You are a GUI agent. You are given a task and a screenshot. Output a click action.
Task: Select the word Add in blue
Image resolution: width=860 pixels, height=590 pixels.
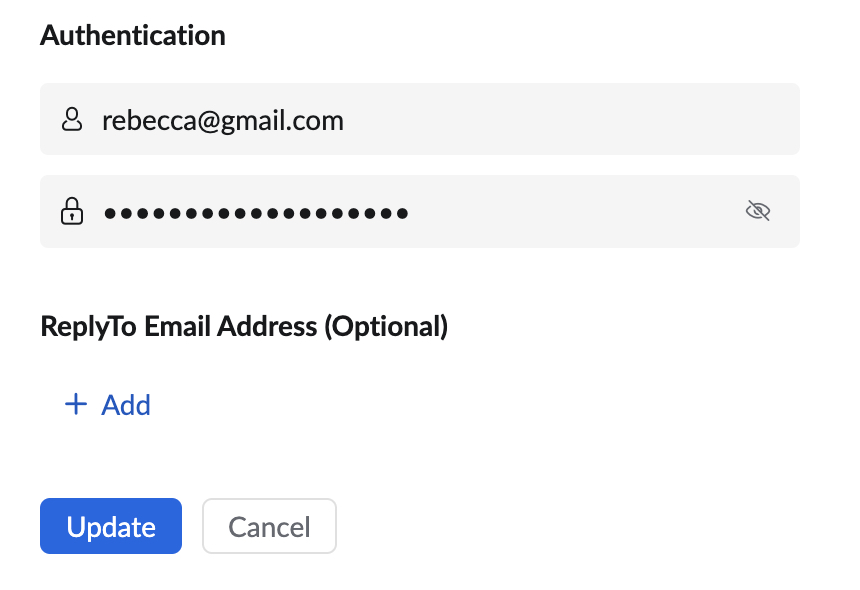[126, 405]
